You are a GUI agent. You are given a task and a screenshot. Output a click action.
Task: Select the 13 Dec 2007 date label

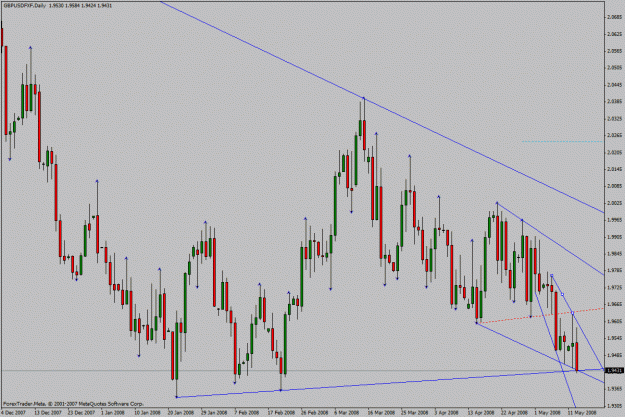48,412
